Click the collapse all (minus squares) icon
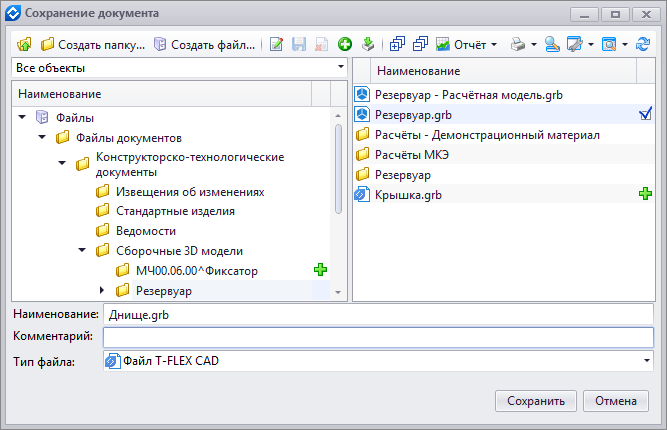This screenshot has width=667, height=430. [x=420, y=44]
